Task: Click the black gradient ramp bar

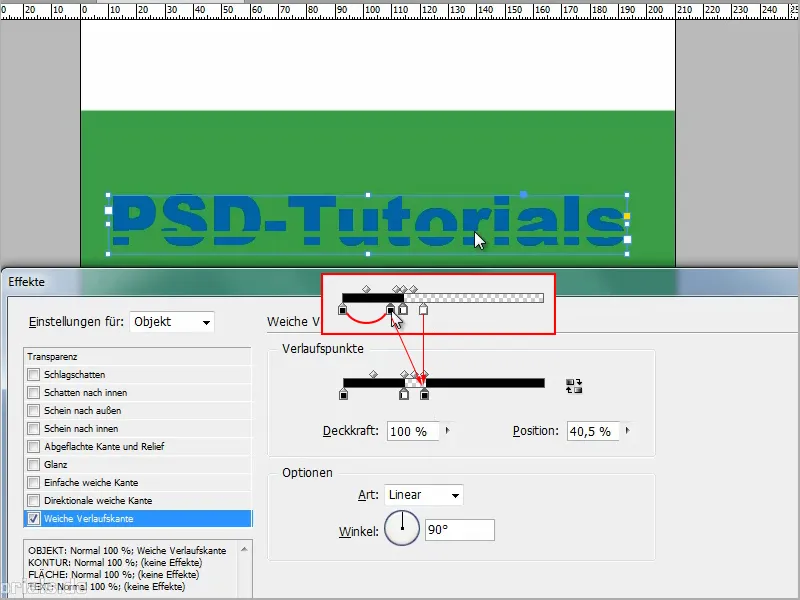Action: [x=444, y=383]
